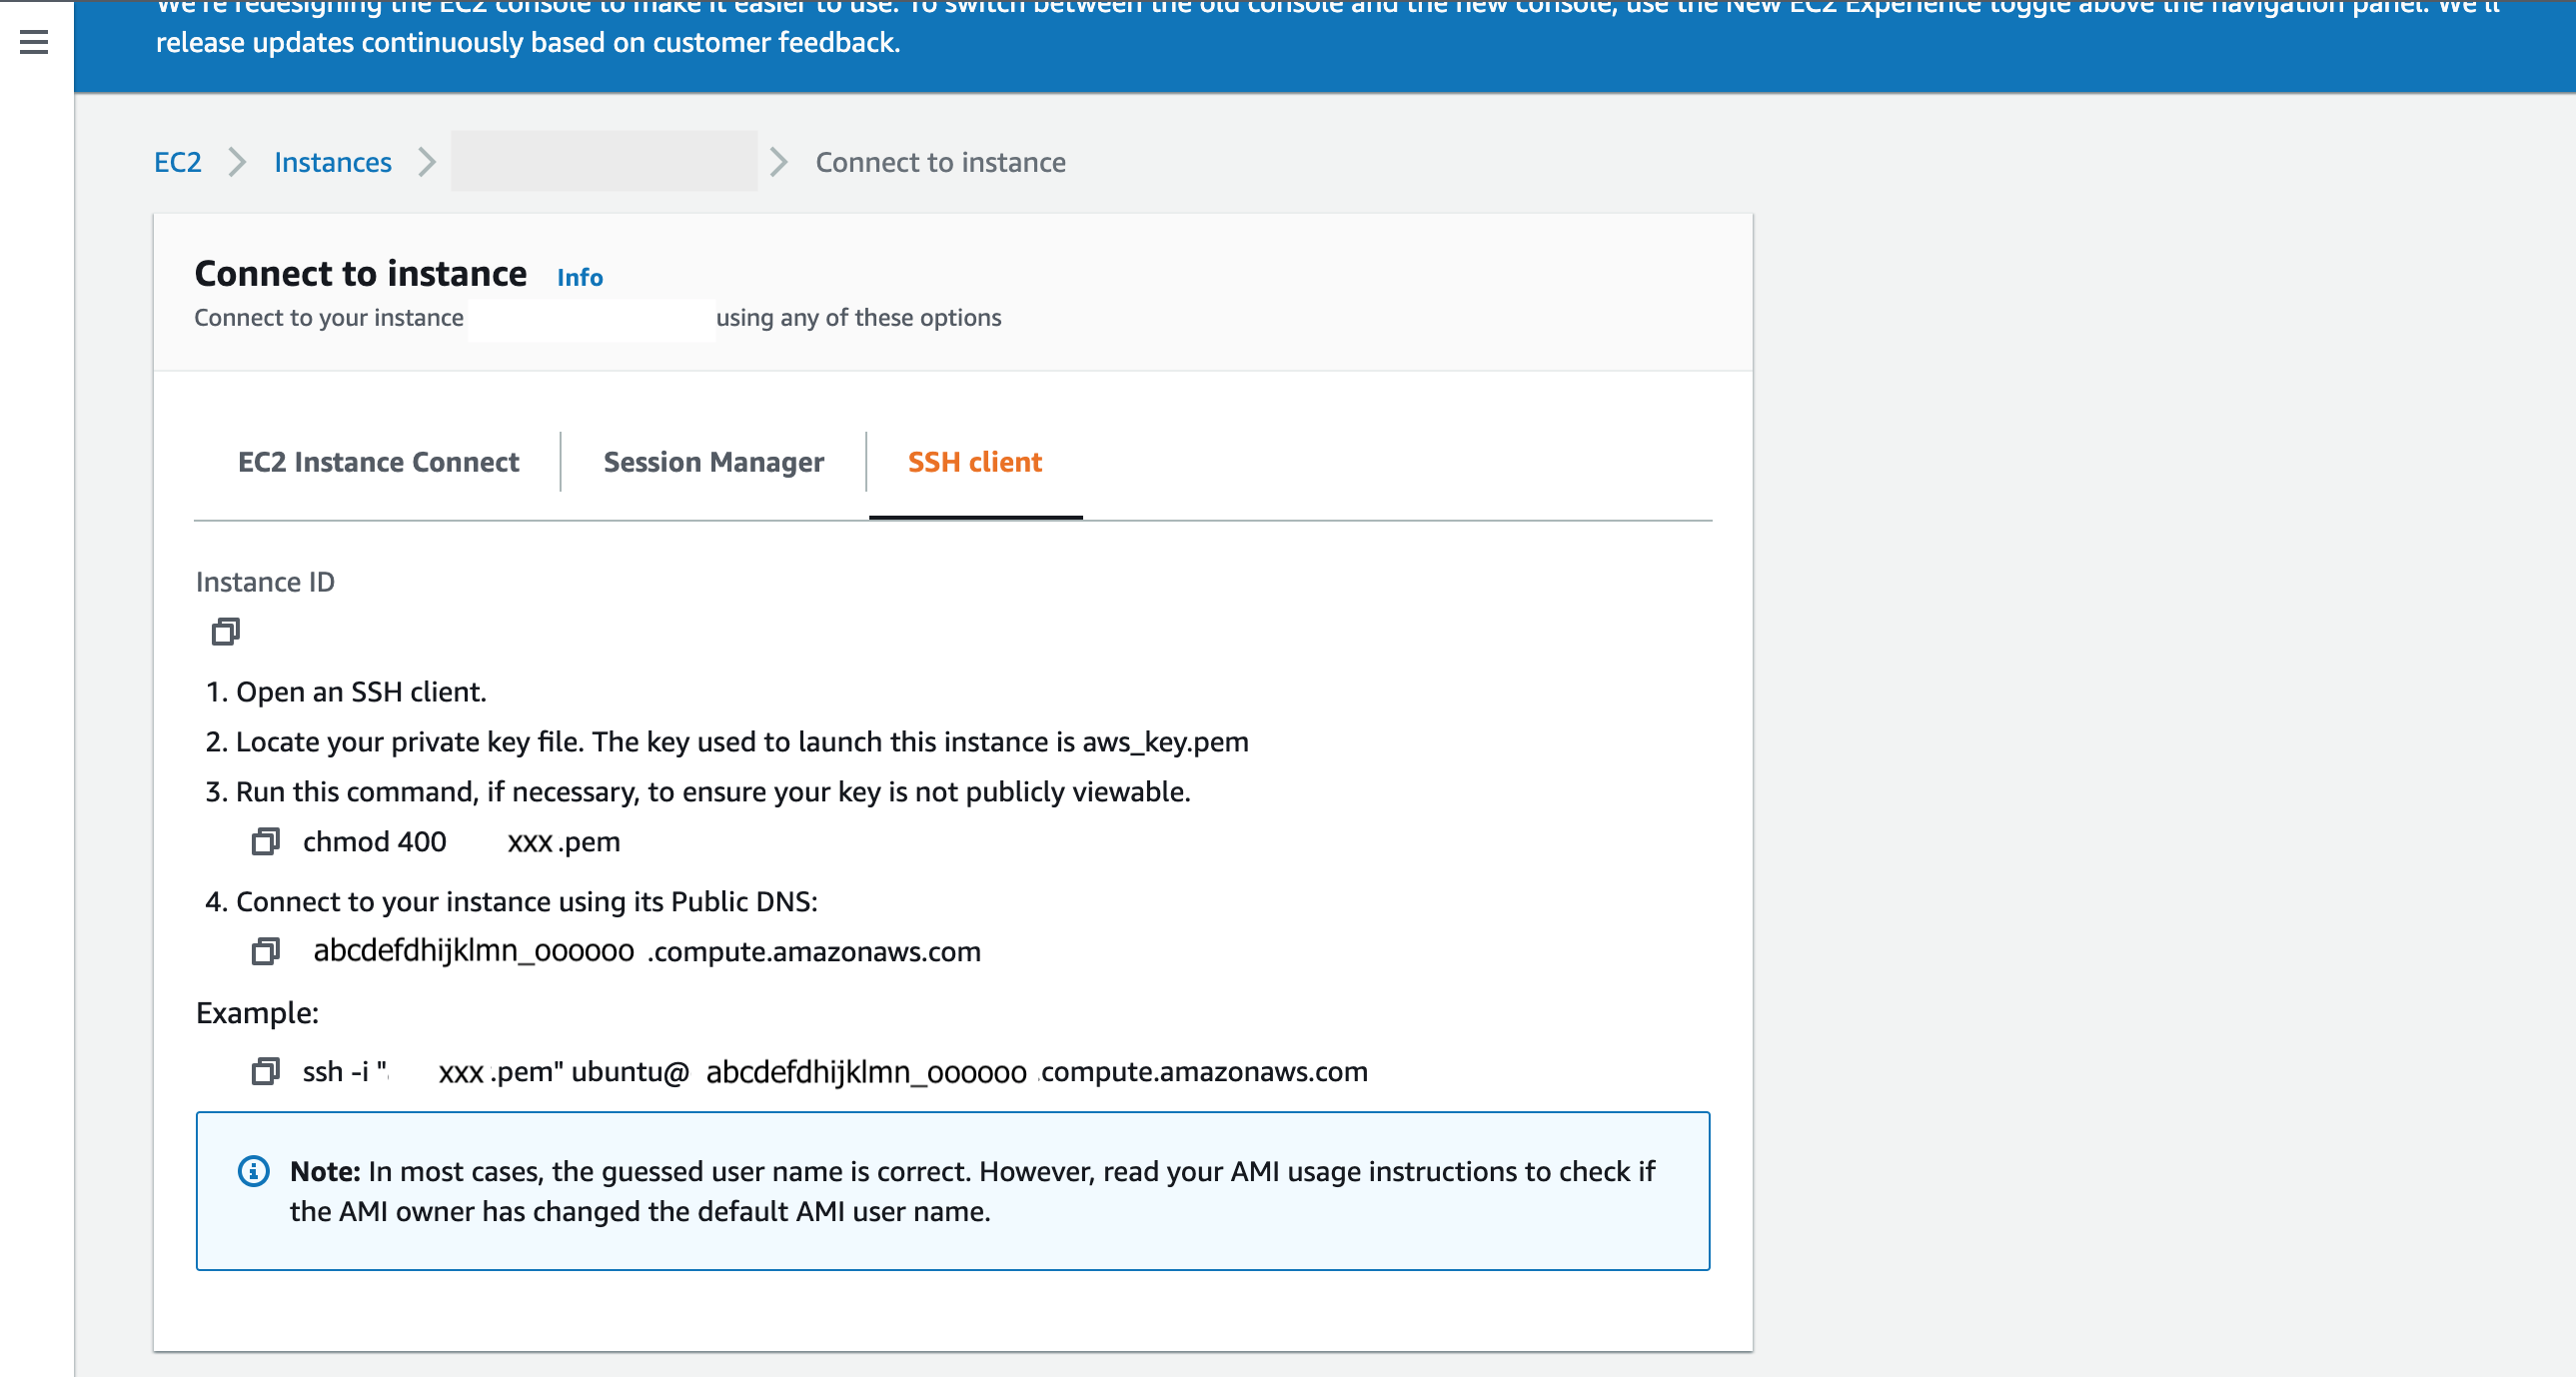Click the Connect to instance page heading
This screenshot has height=1377, width=2576.
pyautogui.click(x=361, y=271)
